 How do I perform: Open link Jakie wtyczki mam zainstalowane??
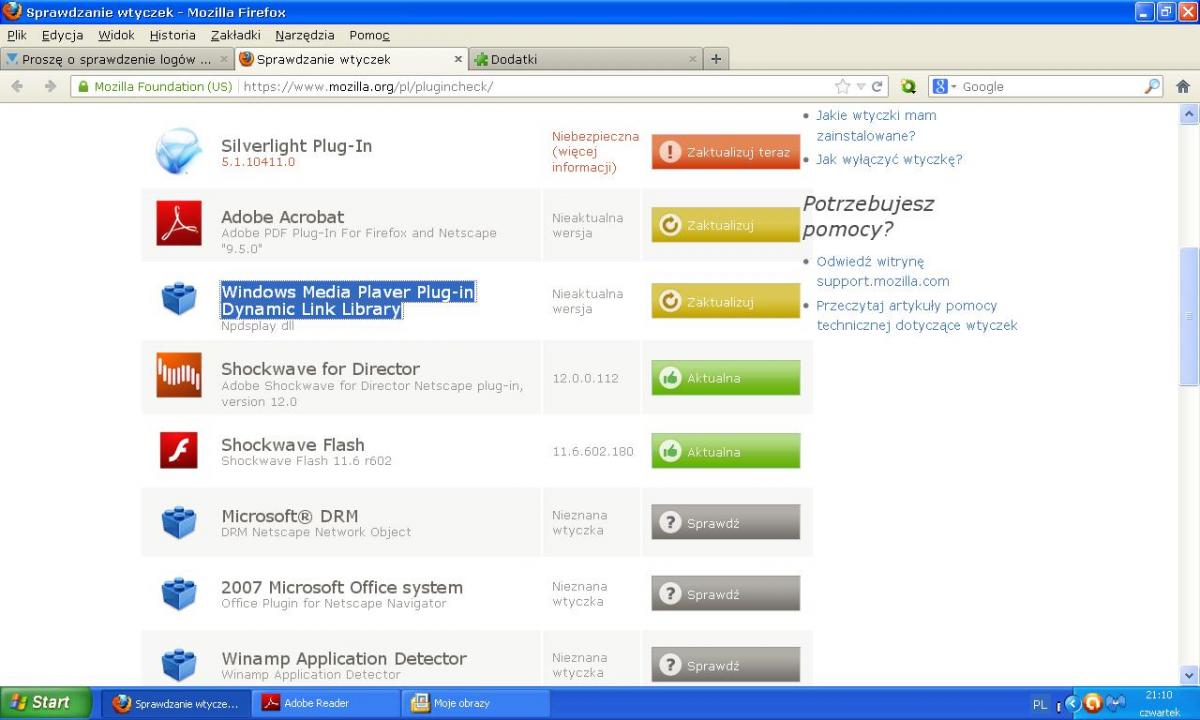(x=876, y=126)
